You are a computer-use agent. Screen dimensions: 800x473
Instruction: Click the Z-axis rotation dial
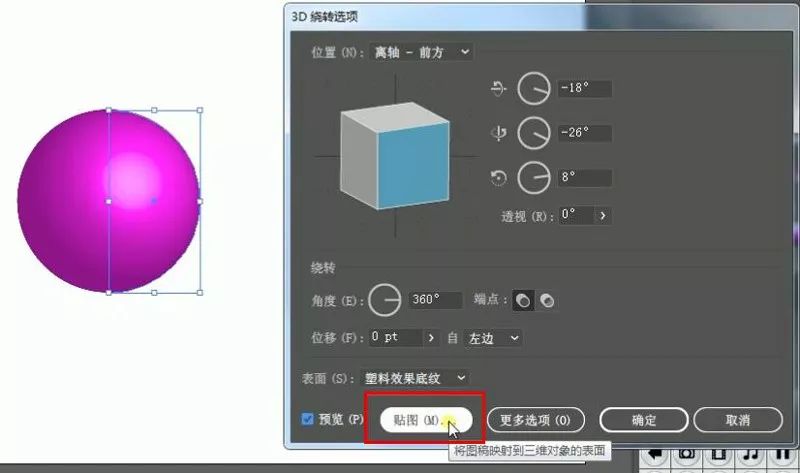[533, 177]
